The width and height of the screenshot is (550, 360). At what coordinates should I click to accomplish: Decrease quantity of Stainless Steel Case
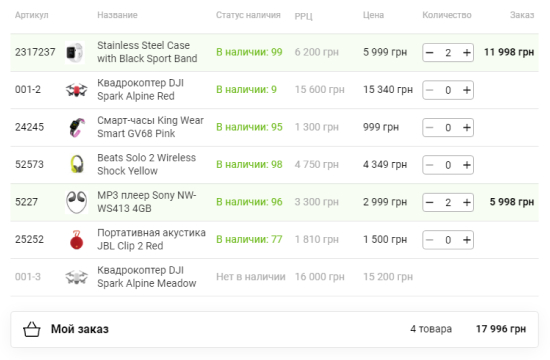click(x=430, y=53)
